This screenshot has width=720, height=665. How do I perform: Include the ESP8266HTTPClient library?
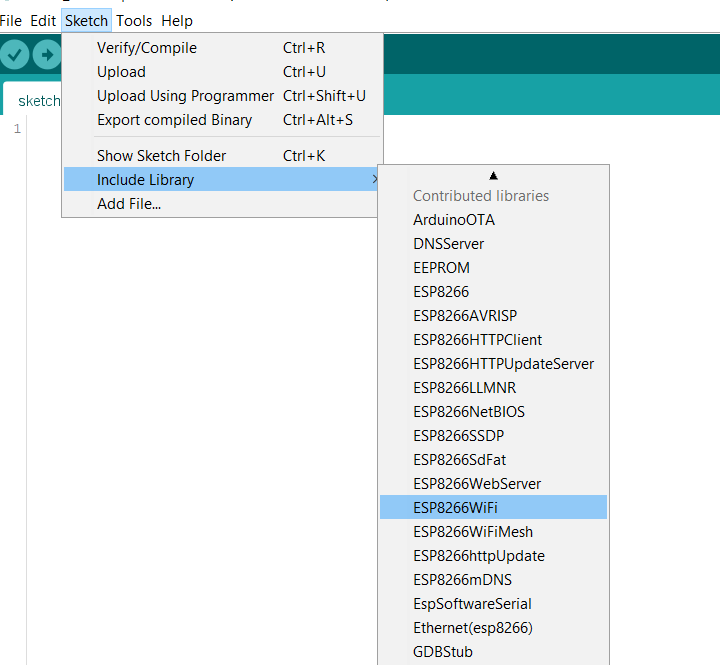494,339
